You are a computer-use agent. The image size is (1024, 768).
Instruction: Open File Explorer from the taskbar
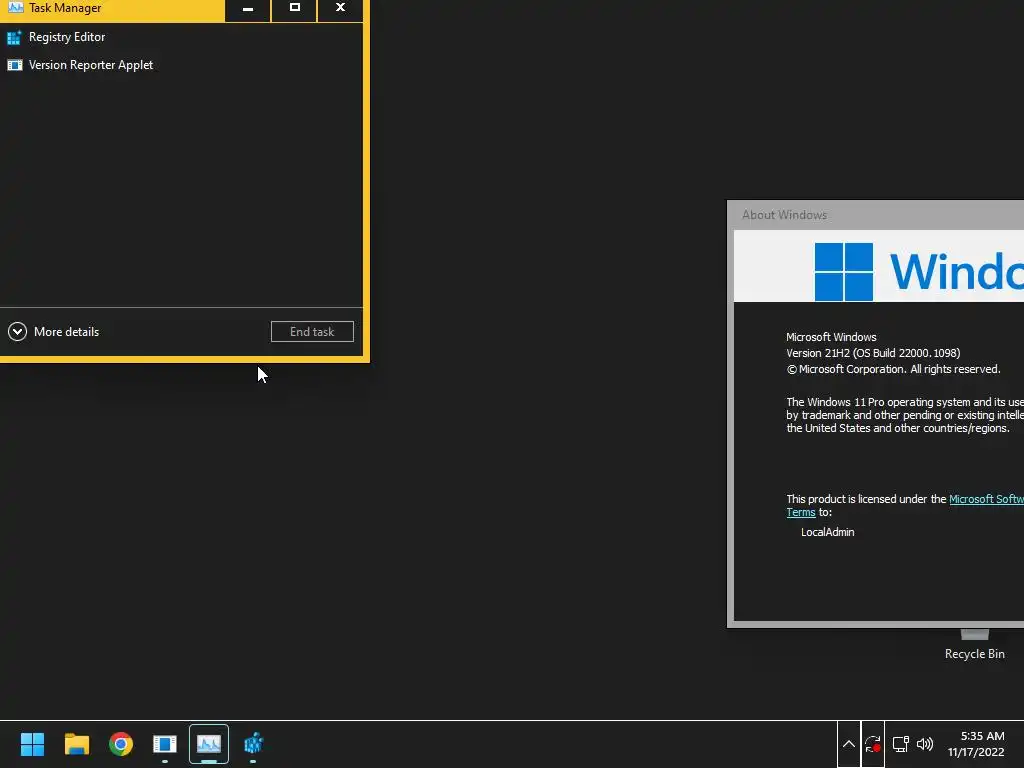[x=76, y=744]
